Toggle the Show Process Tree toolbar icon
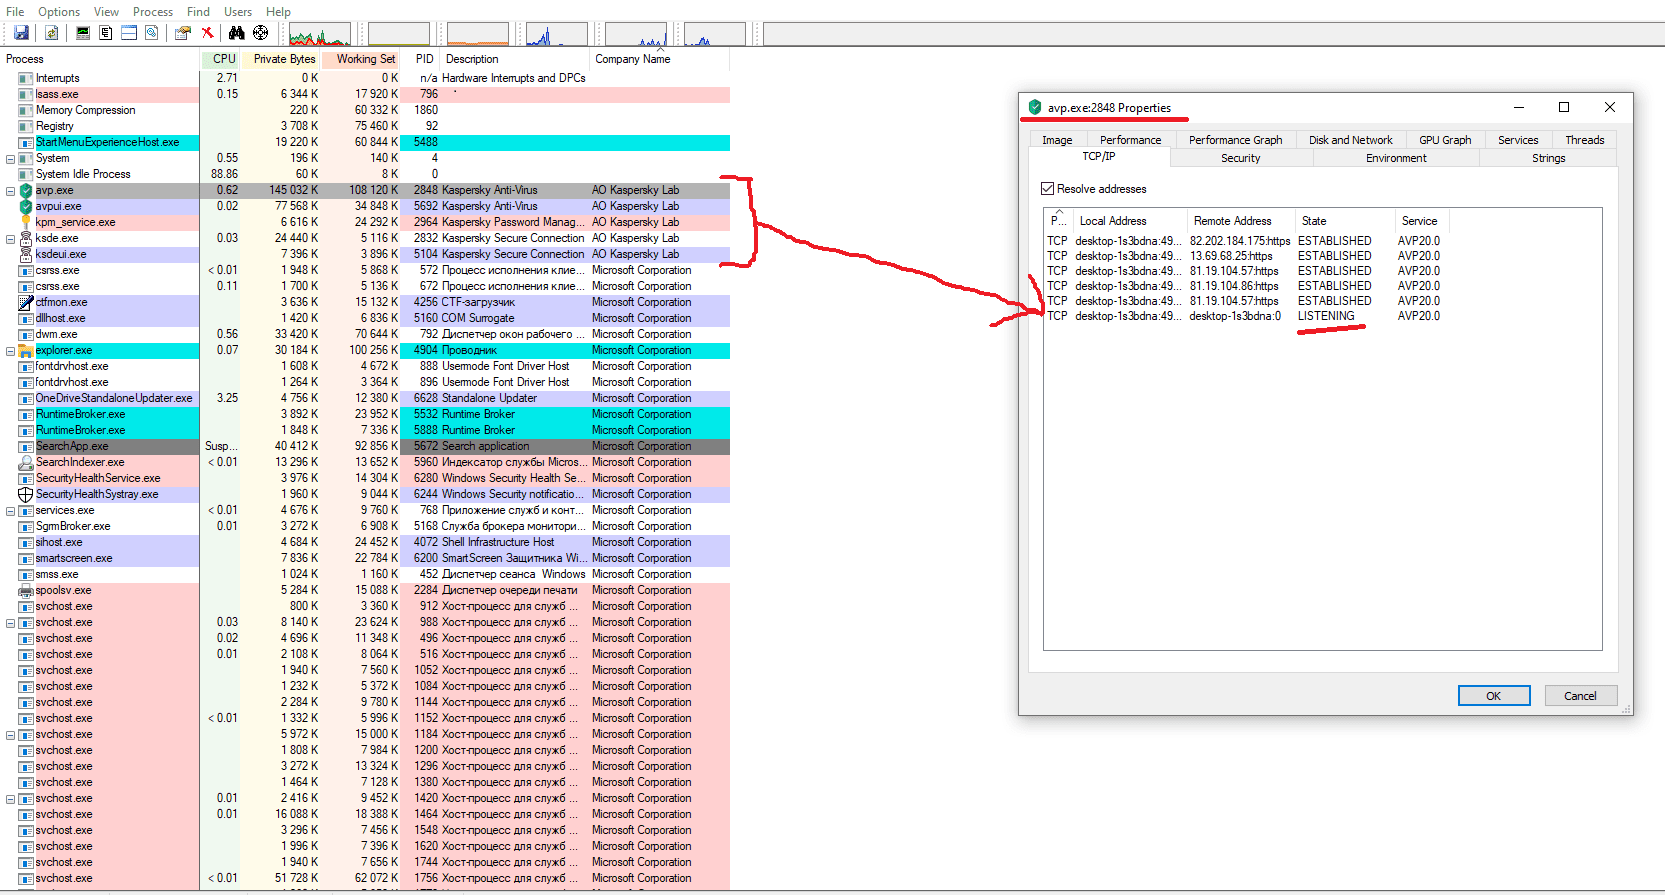The width and height of the screenshot is (1665, 895). (105, 33)
